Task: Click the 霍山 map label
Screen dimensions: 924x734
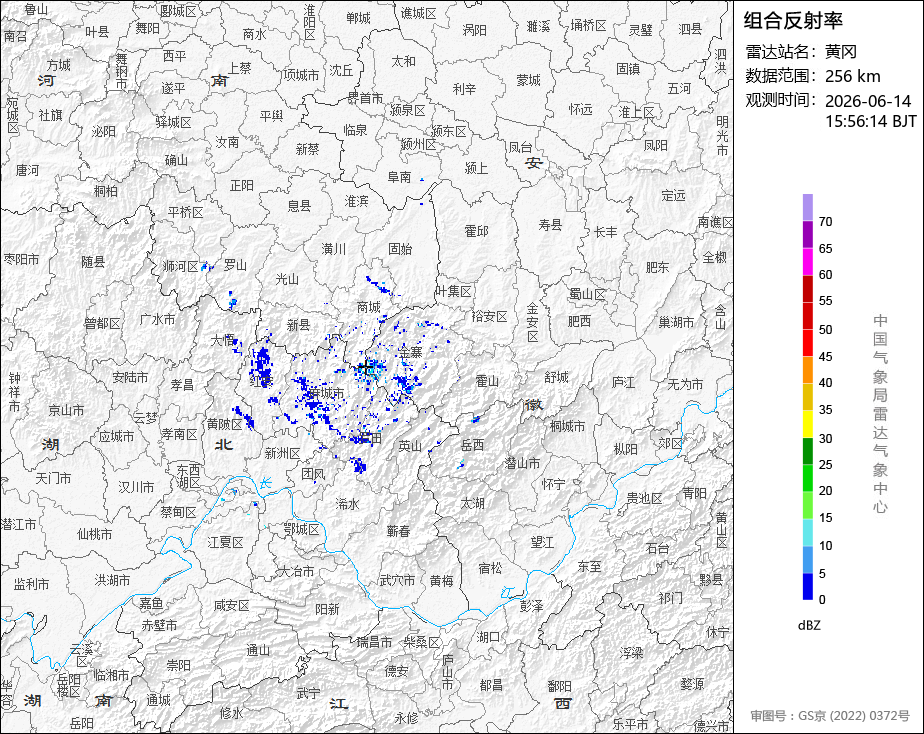Action: coord(487,381)
